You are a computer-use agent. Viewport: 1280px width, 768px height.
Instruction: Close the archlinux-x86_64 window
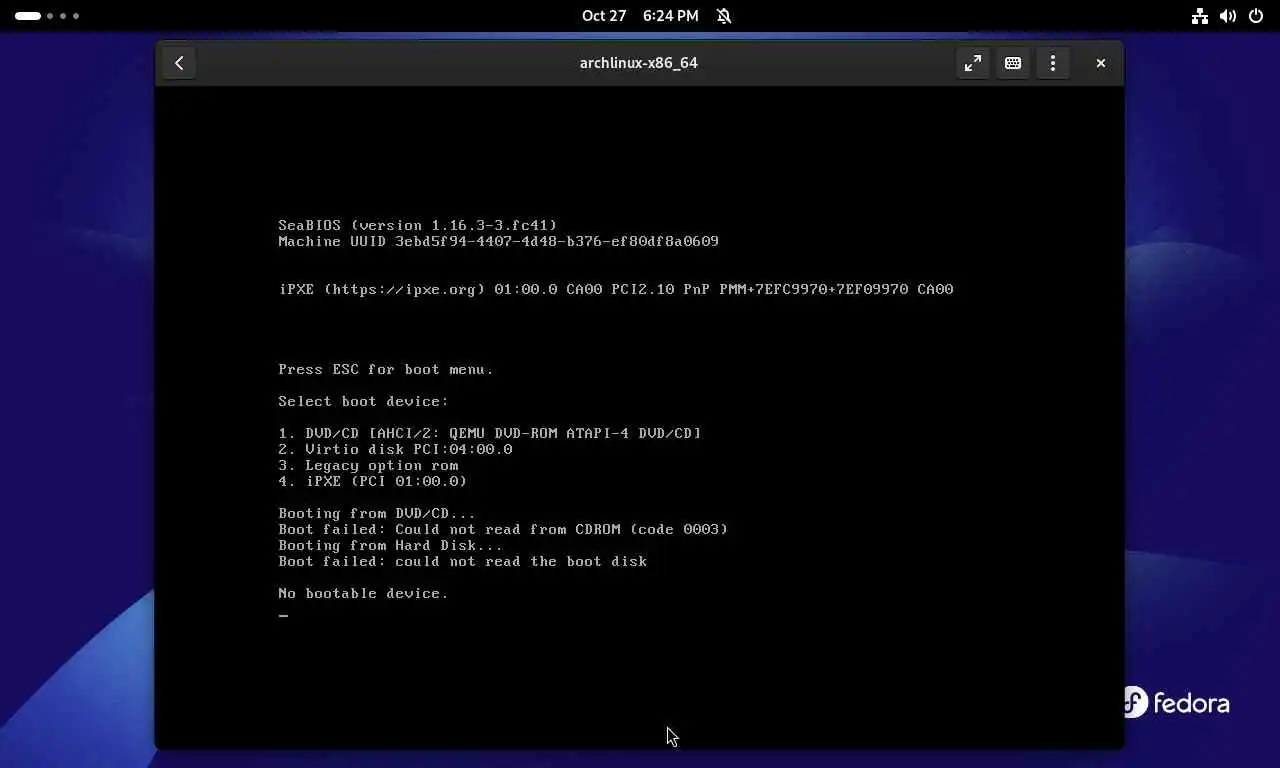click(1100, 63)
